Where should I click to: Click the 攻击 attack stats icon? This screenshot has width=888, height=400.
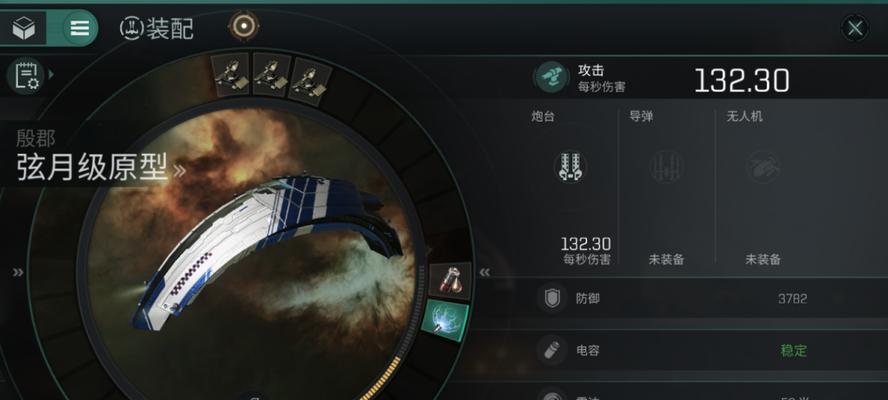click(x=551, y=78)
